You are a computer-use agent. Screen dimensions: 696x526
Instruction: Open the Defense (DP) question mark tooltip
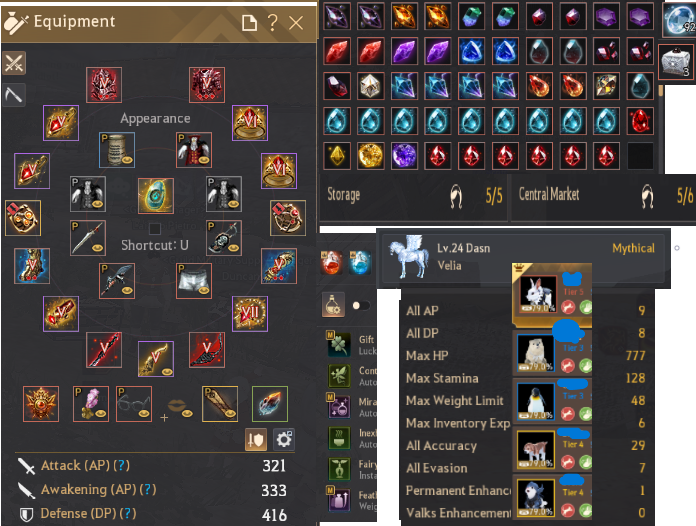click(128, 513)
